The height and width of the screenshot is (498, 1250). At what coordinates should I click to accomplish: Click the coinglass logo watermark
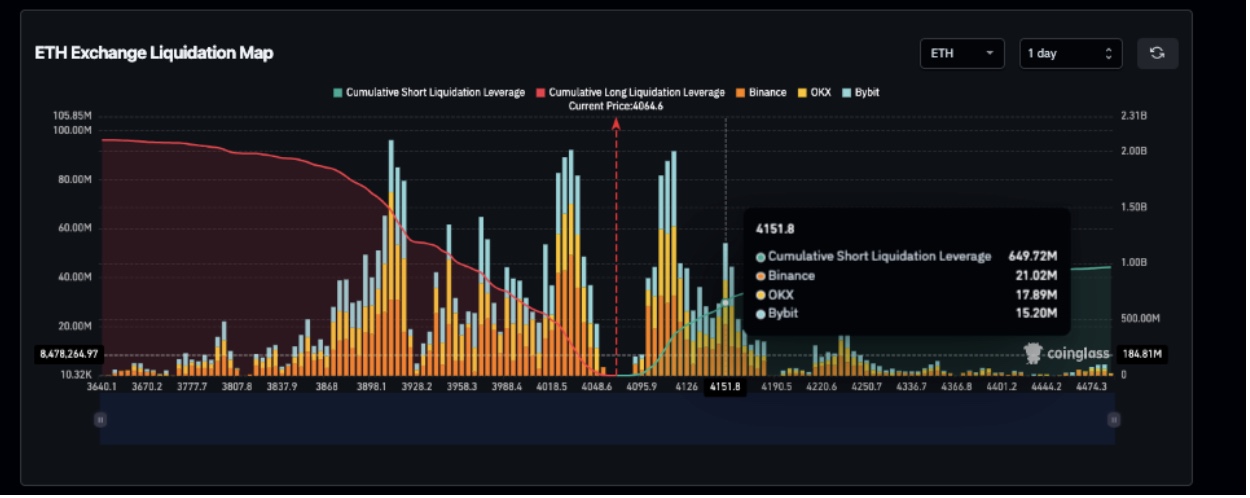coord(1067,353)
